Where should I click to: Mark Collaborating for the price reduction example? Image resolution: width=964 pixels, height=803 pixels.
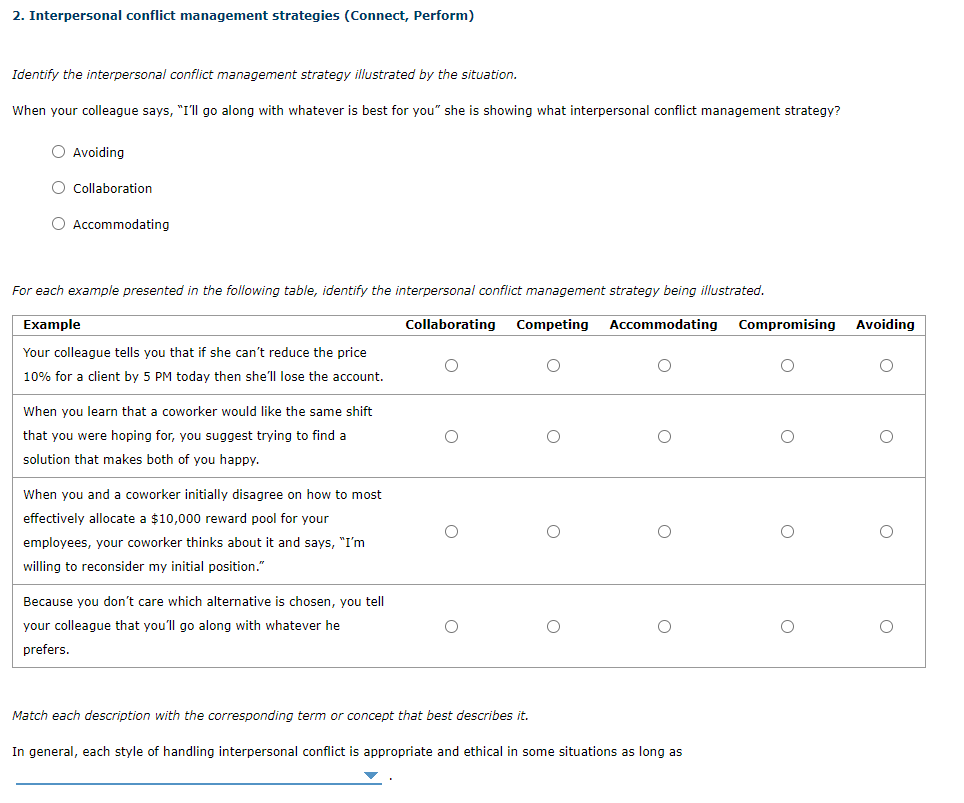451,365
